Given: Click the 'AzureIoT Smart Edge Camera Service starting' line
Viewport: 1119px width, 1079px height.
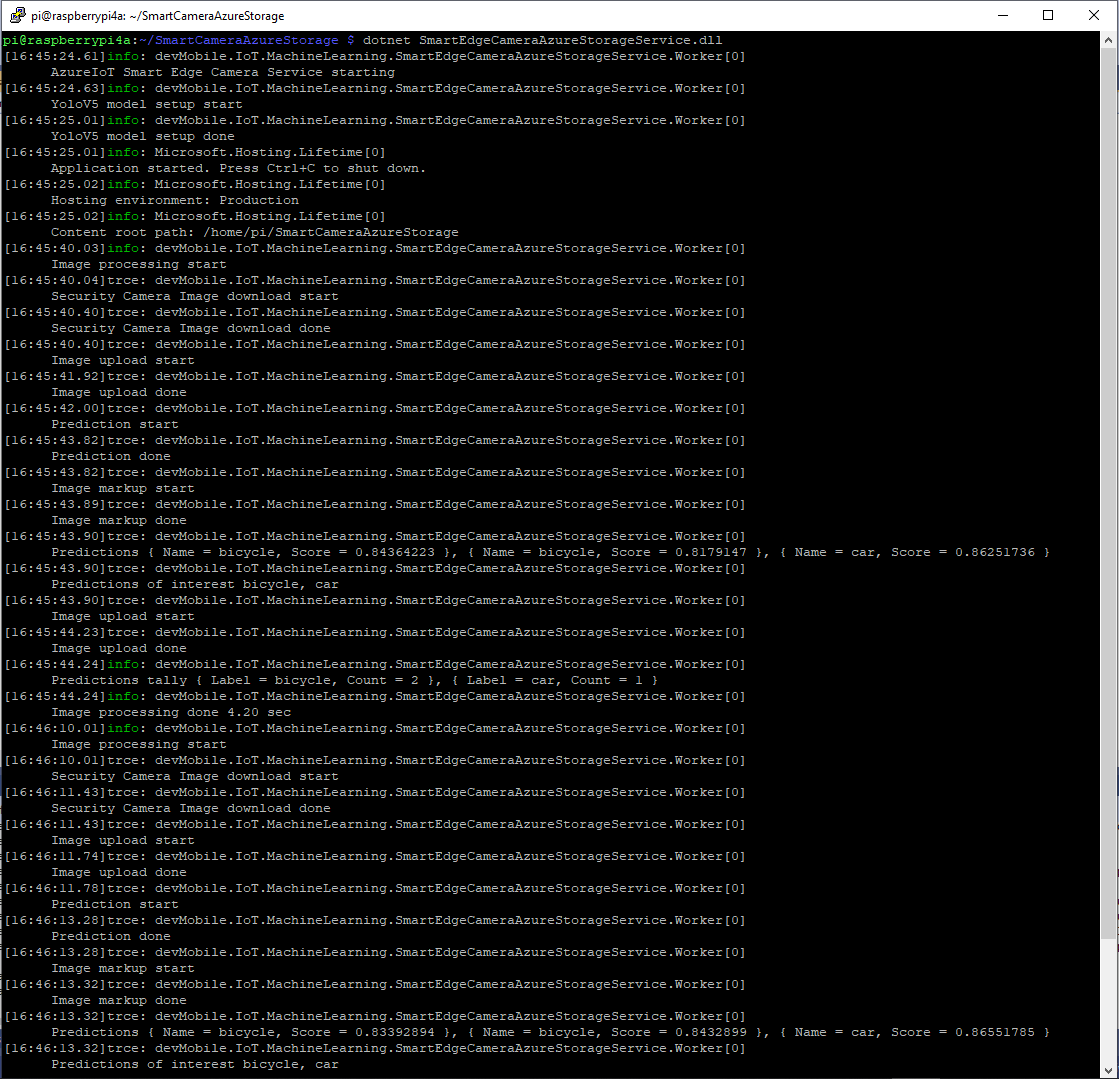Looking at the screenshot, I should pyautogui.click(x=222, y=72).
